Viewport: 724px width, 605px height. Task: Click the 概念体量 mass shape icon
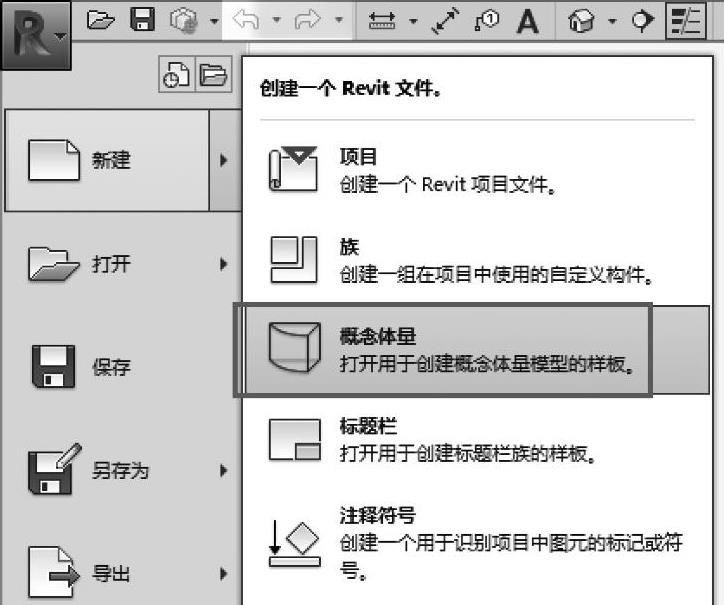(295, 347)
